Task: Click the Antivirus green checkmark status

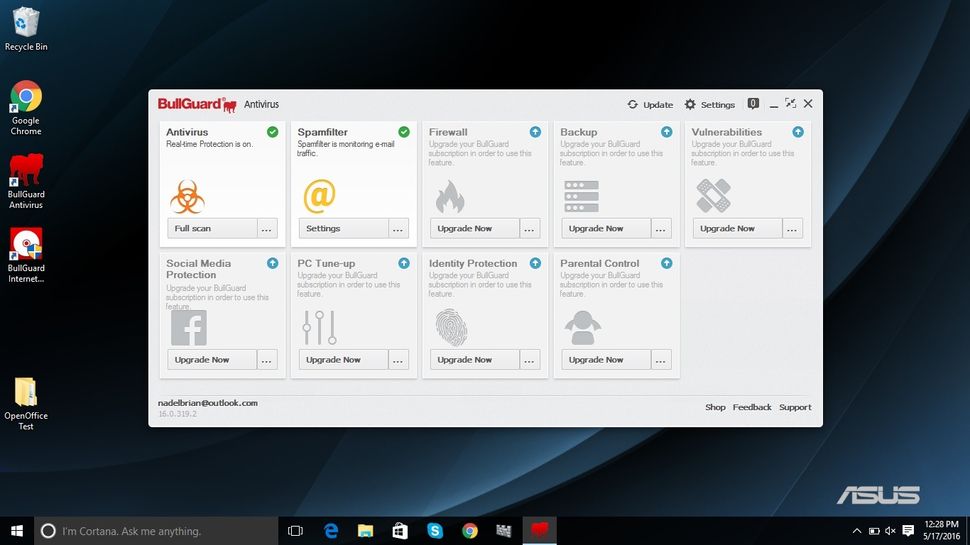Action: (273, 132)
